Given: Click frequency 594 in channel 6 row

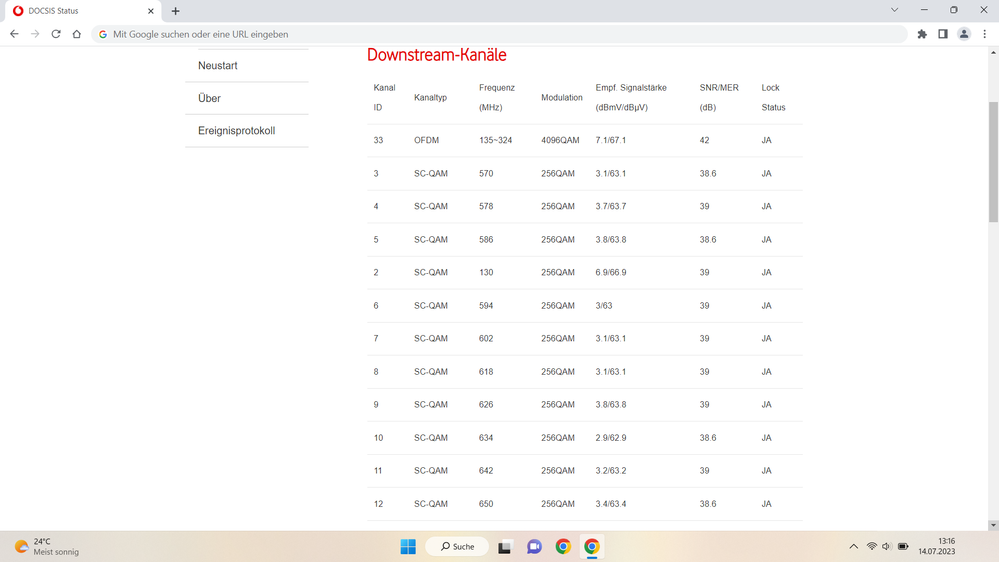Looking at the screenshot, I should click(x=486, y=306).
